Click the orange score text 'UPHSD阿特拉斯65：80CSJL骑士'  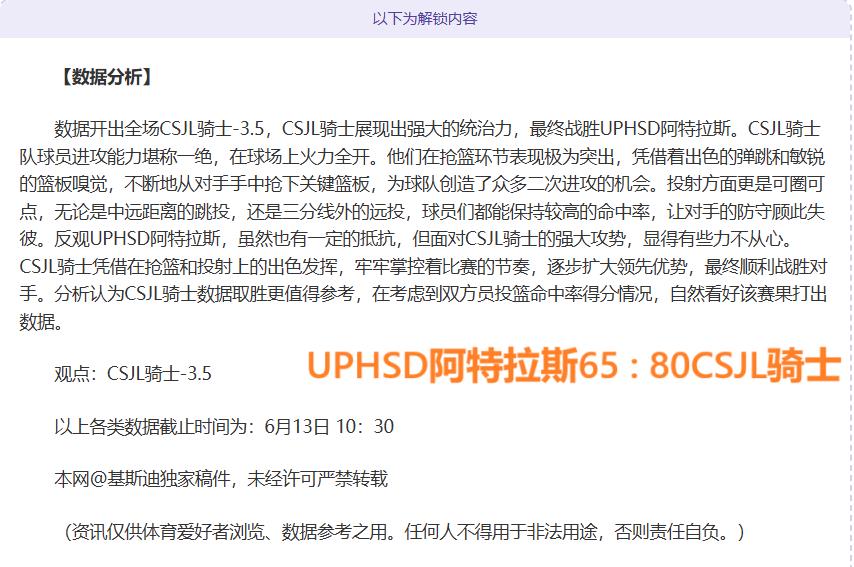point(574,365)
